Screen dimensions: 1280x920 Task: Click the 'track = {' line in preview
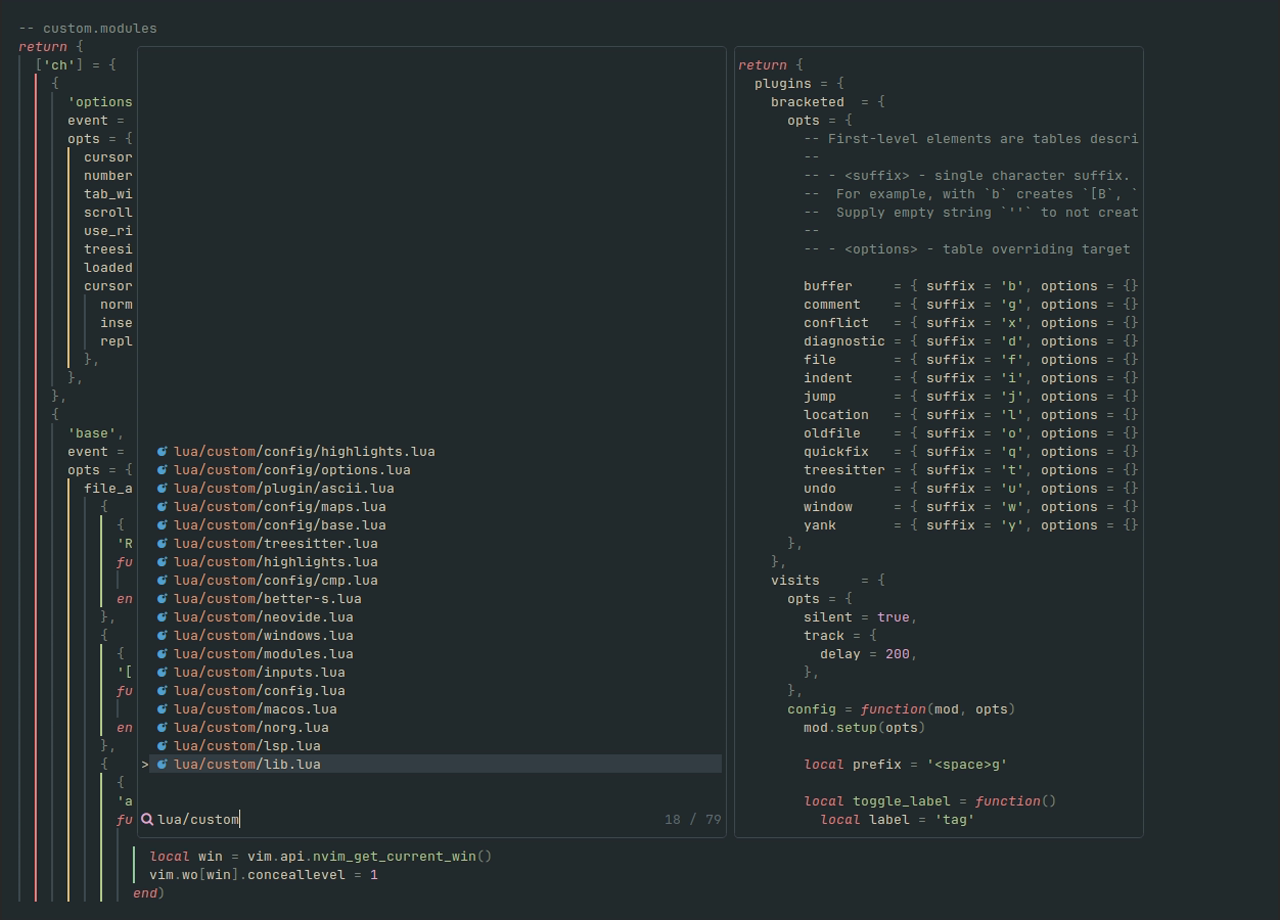pos(840,635)
